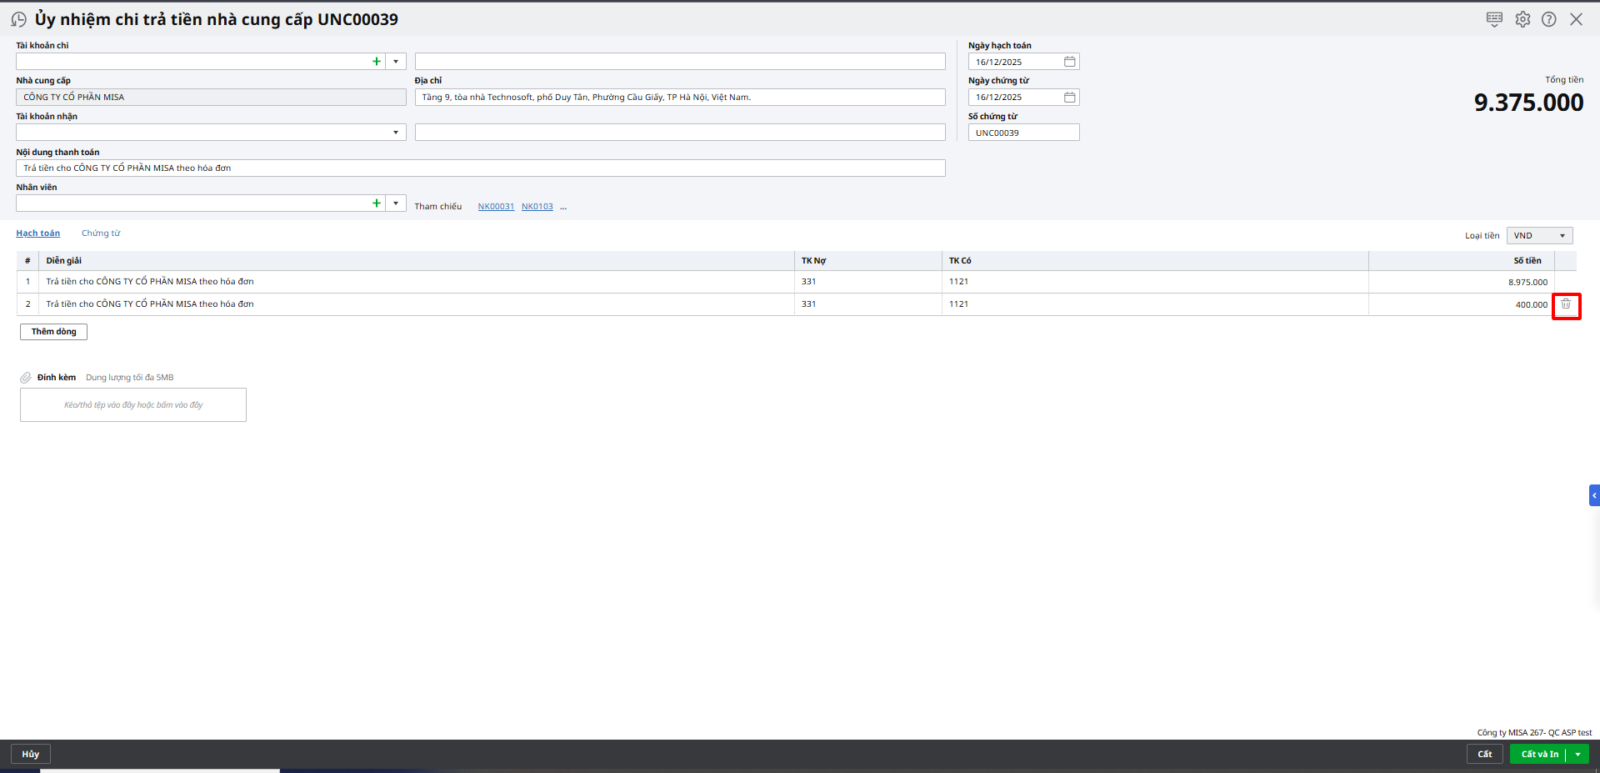Switch to the Chứng từ tab
Screen dimensions: 1600x773
click(x=101, y=233)
